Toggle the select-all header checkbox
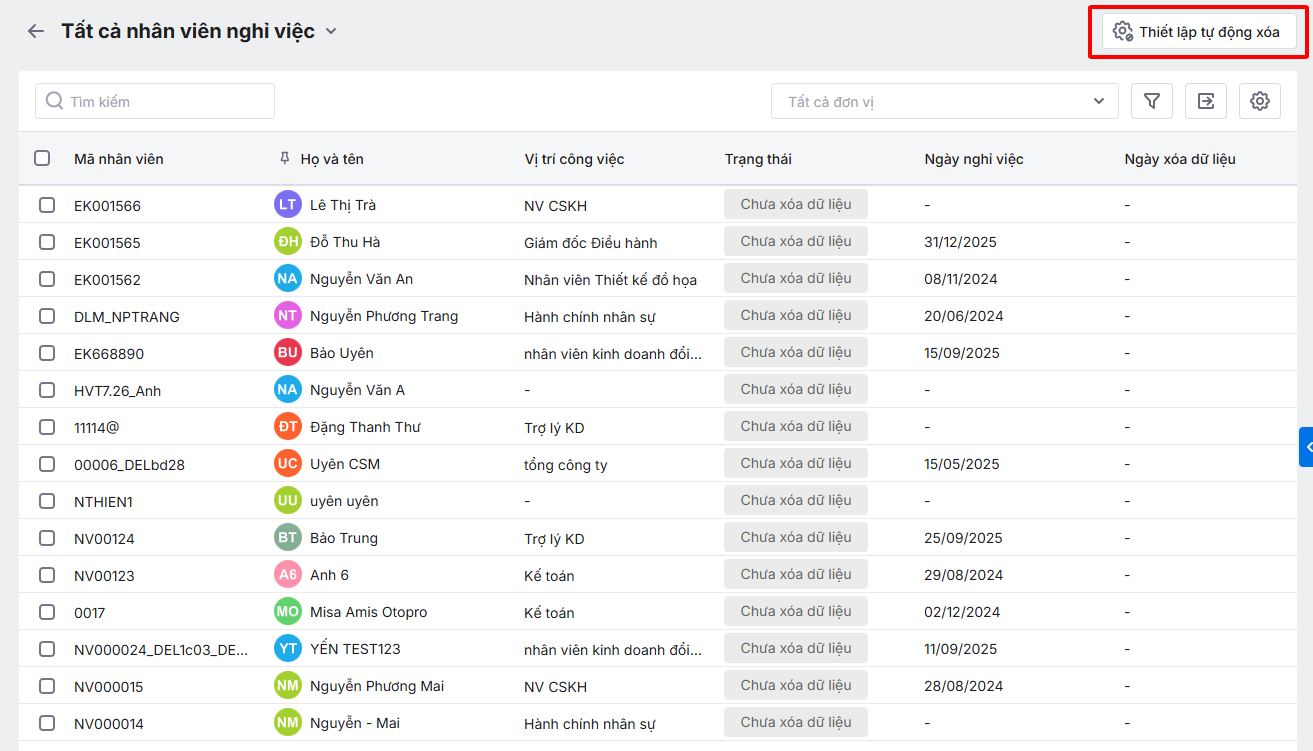This screenshot has height=751, width=1313. (x=42, y=158)
